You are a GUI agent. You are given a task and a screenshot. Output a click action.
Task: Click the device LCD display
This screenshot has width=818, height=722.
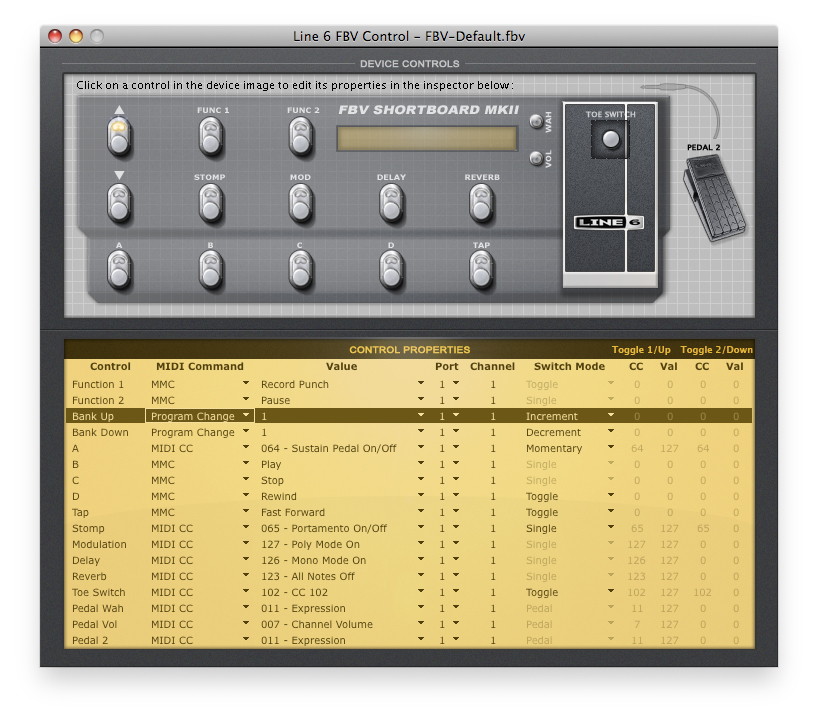click(427, 139)
